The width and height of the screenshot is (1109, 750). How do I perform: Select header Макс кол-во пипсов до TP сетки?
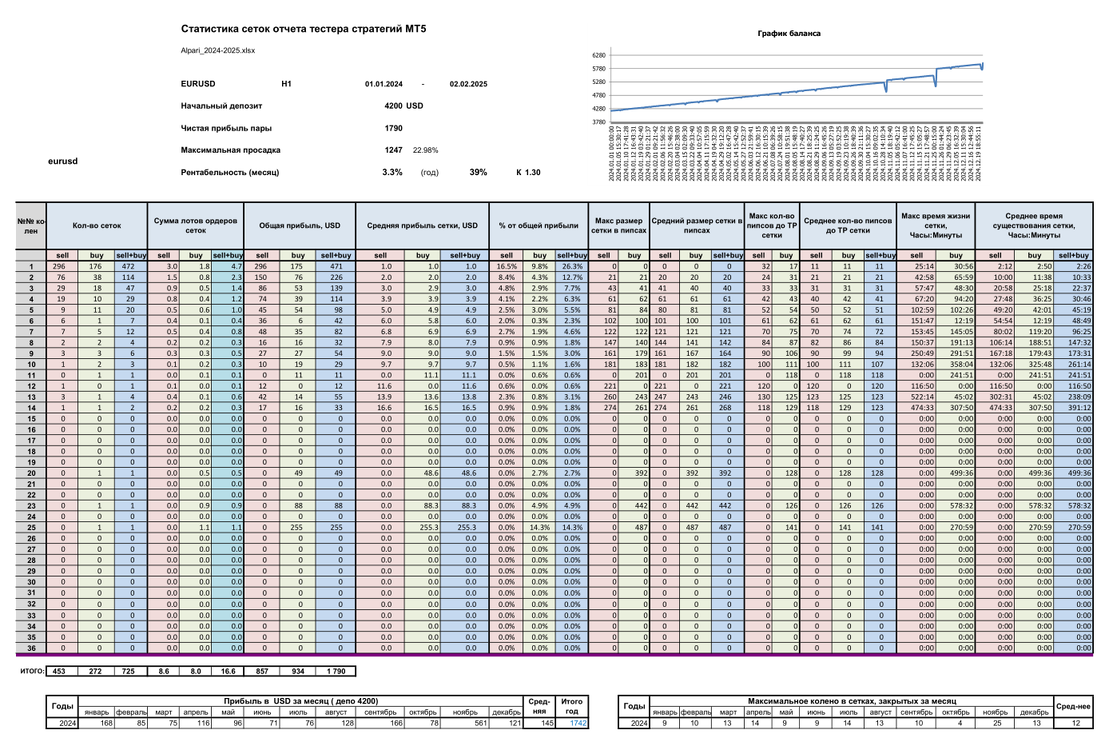click(x=772, y=226)
